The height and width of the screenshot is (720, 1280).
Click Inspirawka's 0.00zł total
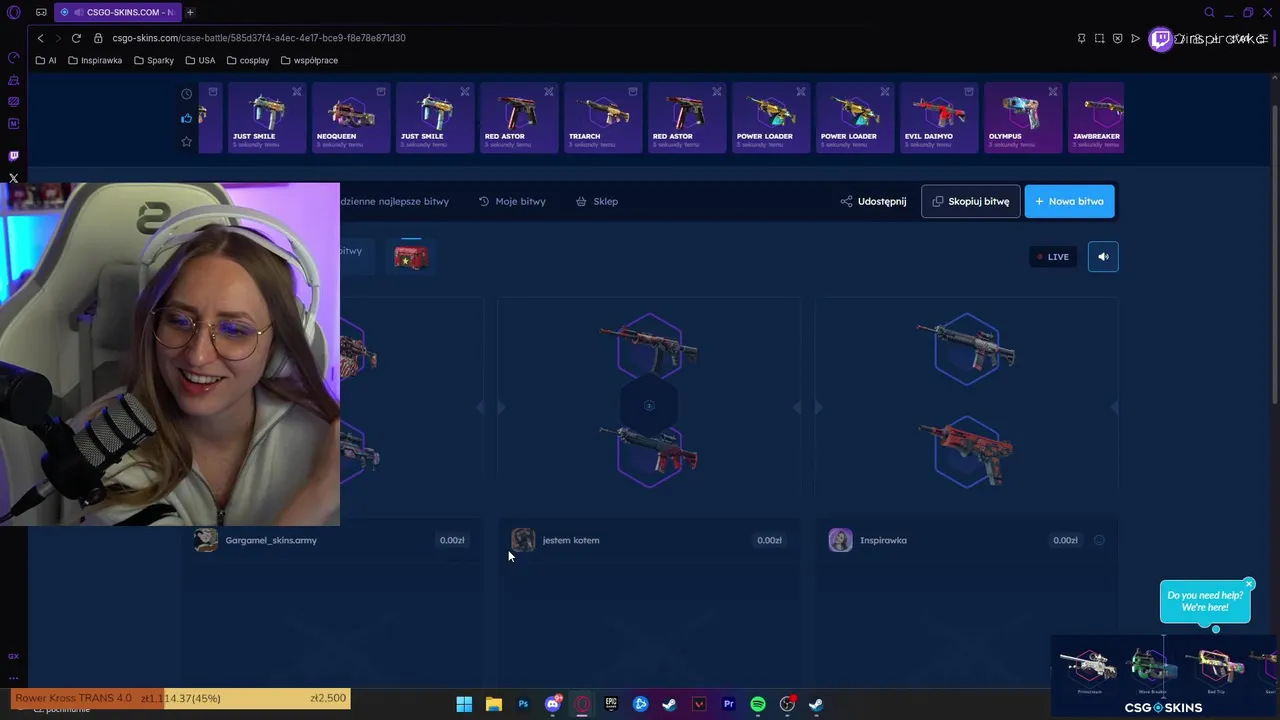pos(1065,540)
